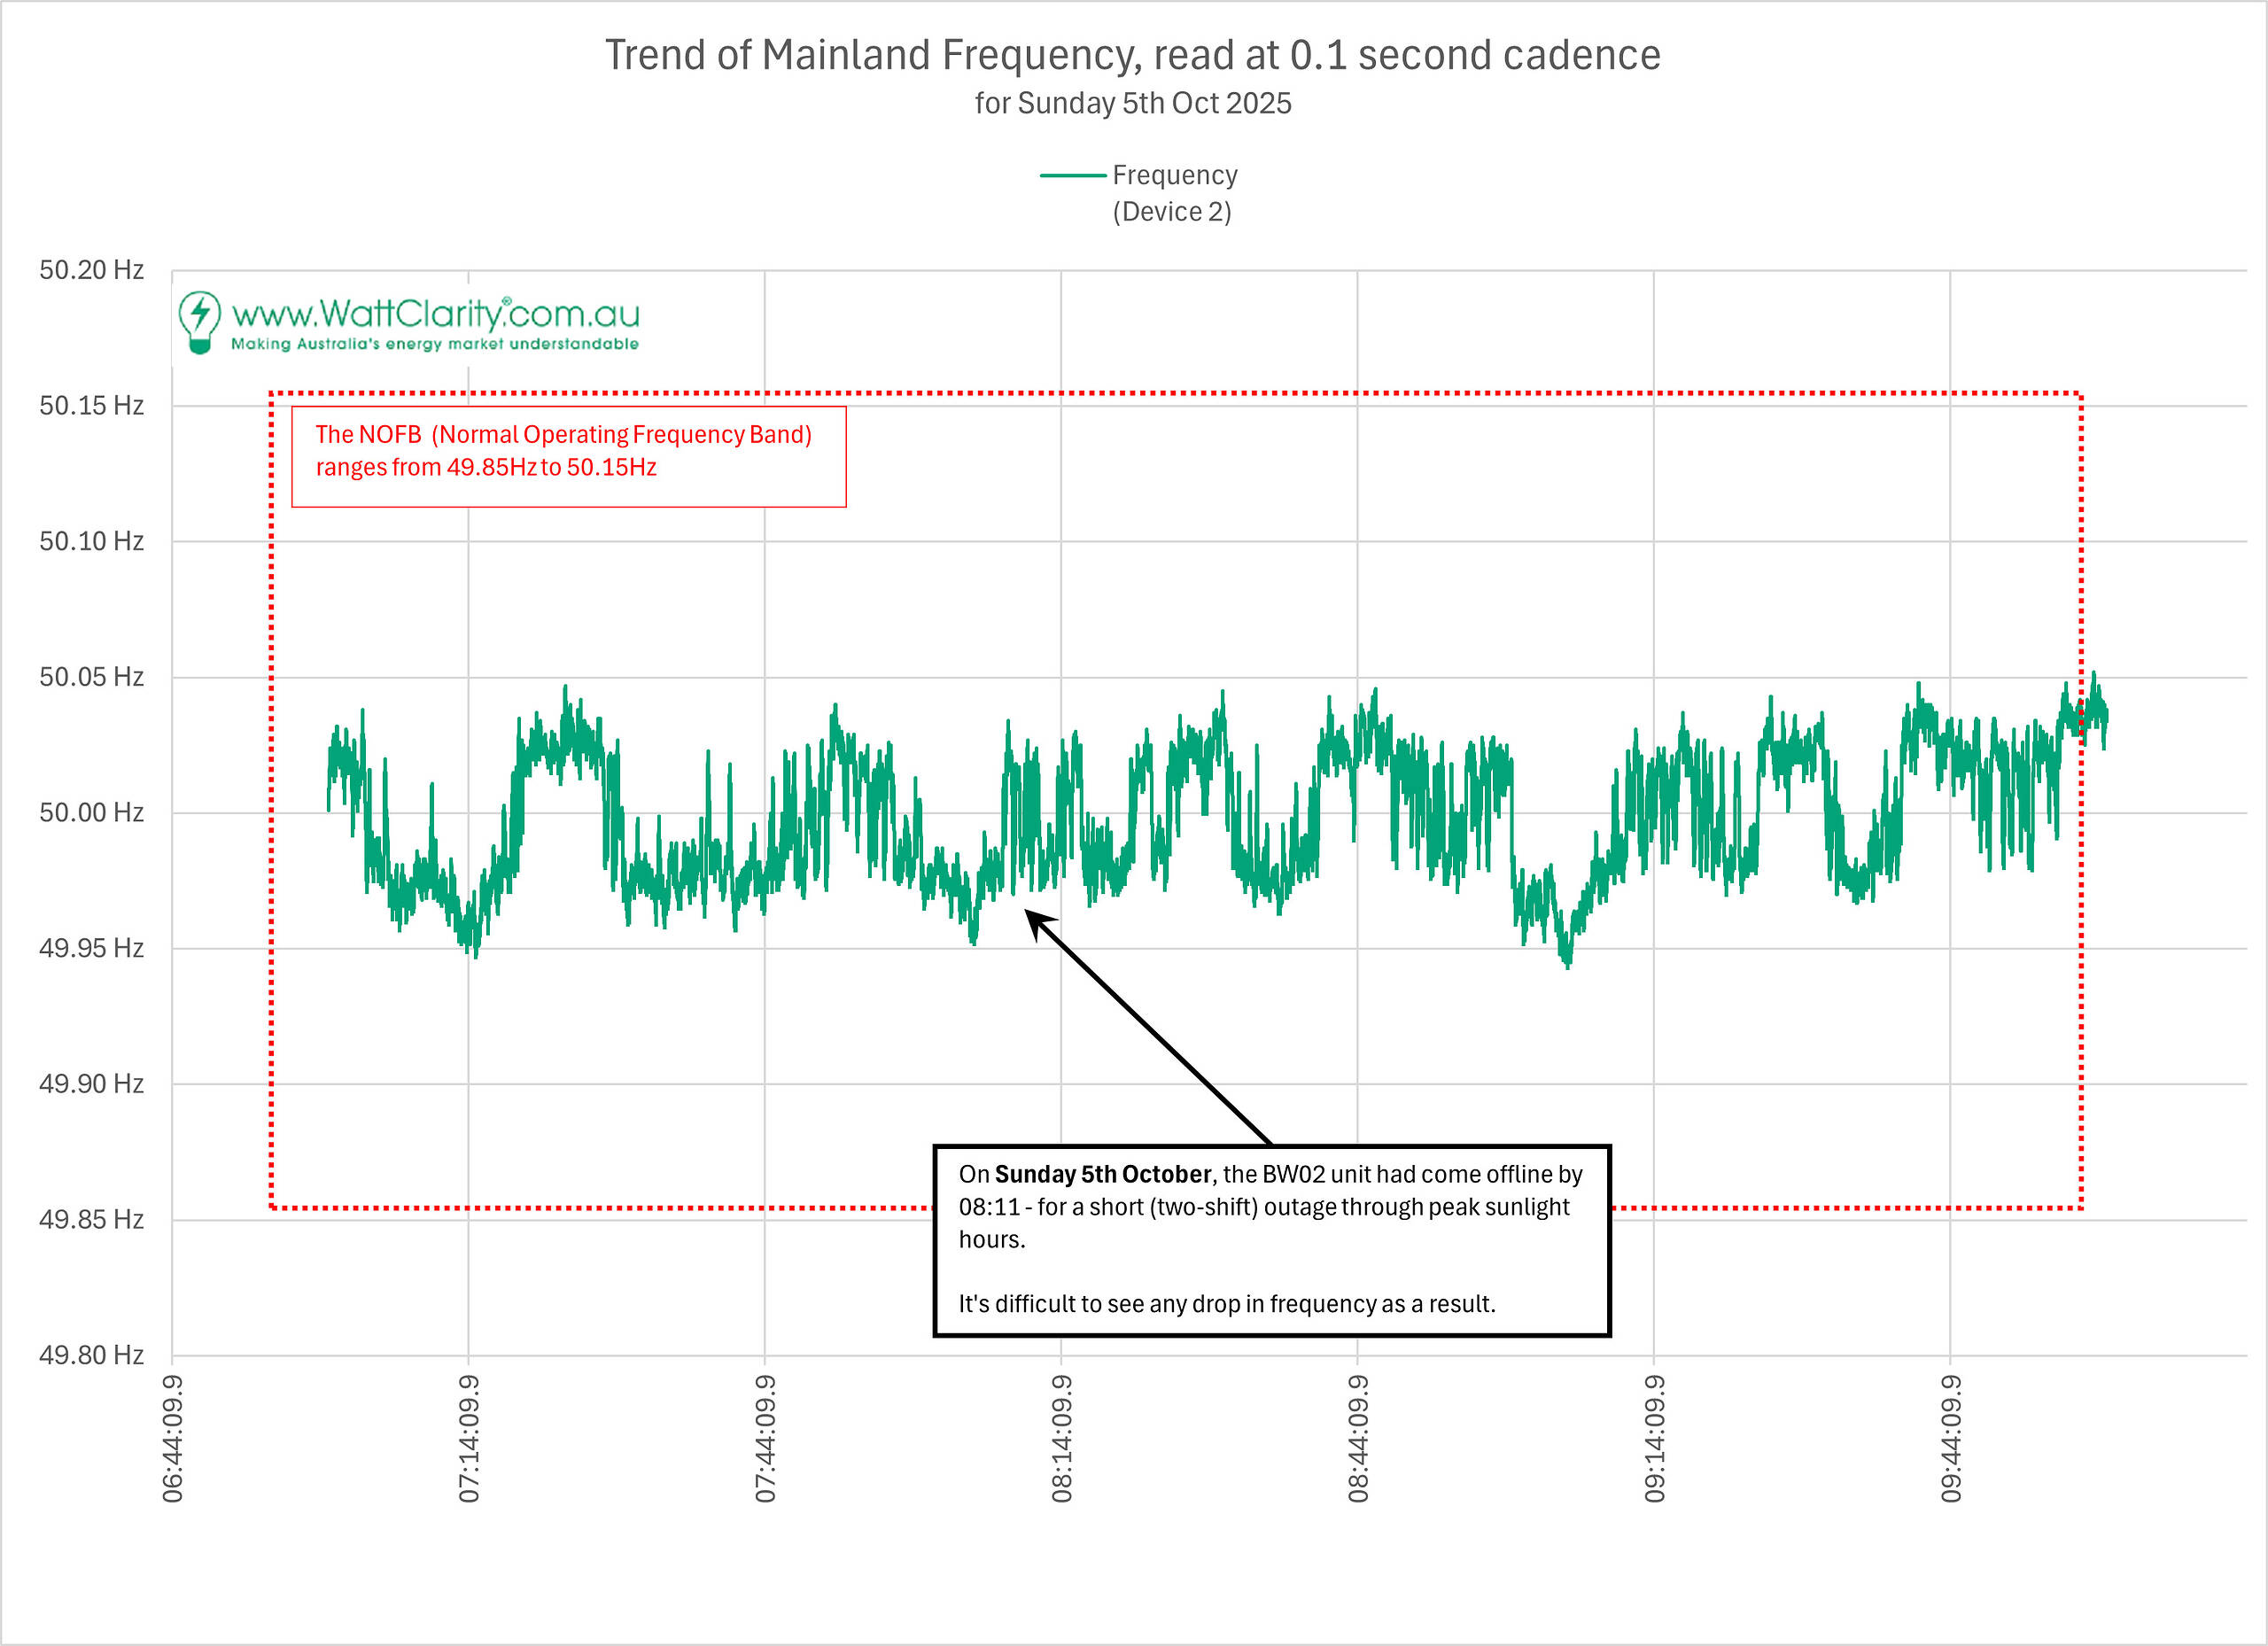Select the 09:44:09.9 time axis label
Viewport: 2268px width, 1646px height.
click(1950, 1438)
